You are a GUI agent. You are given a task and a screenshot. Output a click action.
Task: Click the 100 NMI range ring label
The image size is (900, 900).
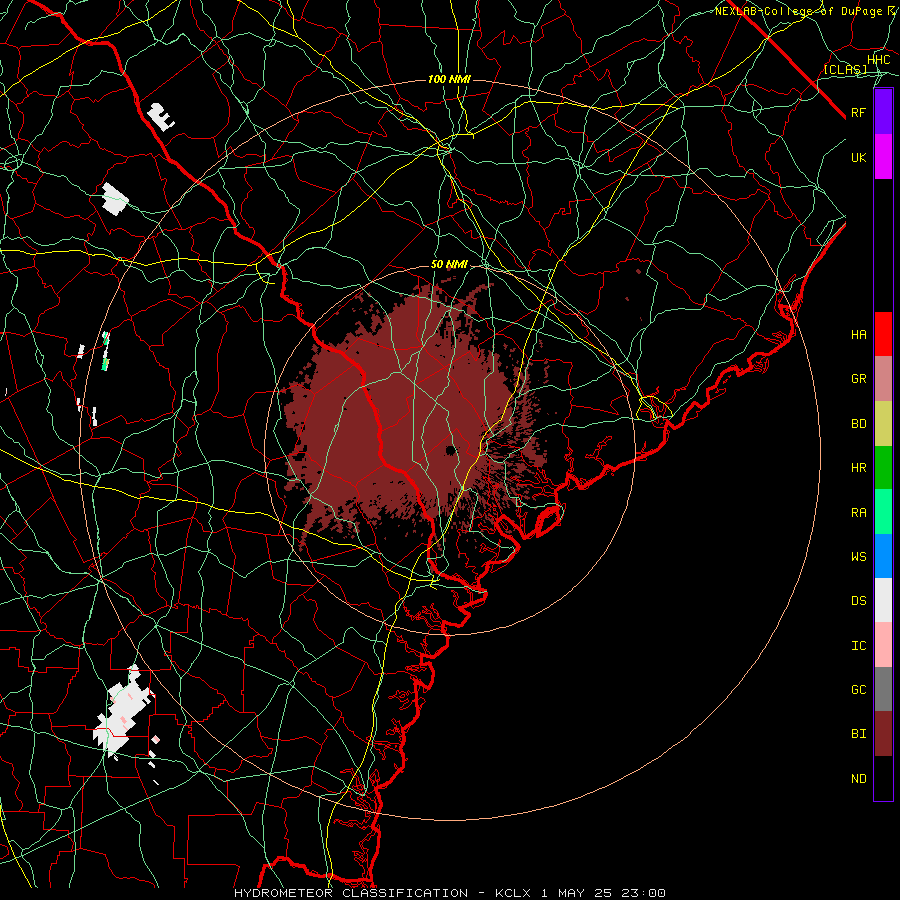[449, 79]
